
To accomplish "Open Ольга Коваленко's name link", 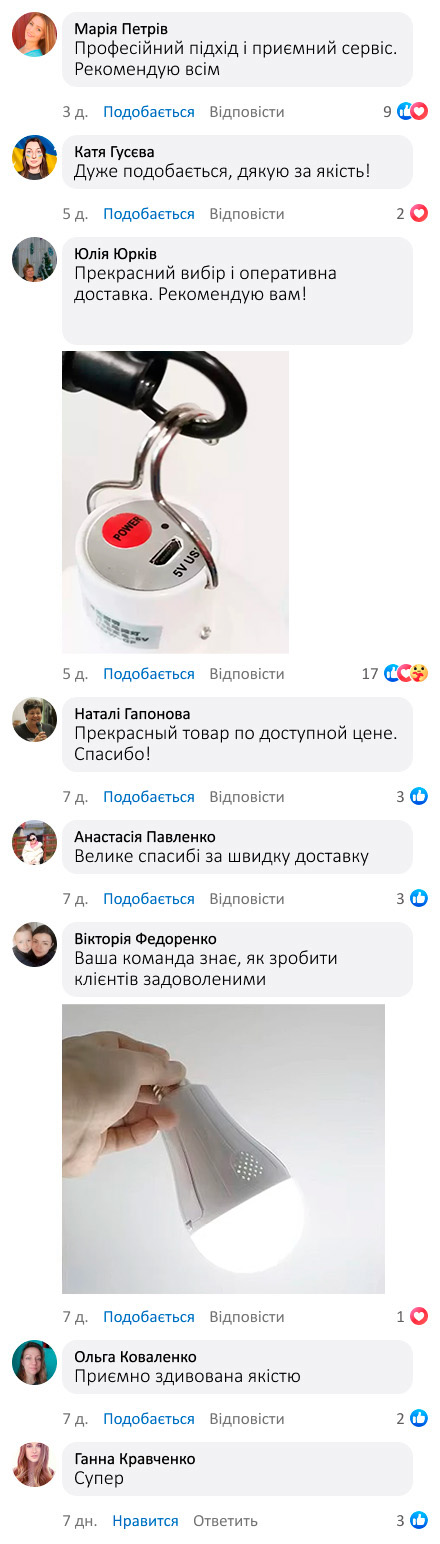I will pos(135,1357).
